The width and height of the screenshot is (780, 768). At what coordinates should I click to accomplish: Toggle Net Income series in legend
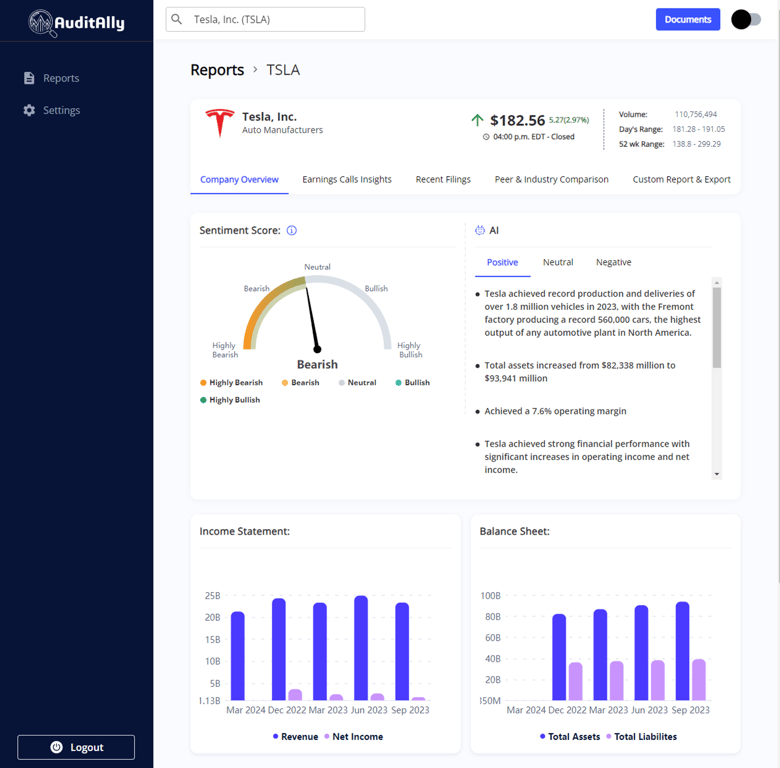(354, 737)
